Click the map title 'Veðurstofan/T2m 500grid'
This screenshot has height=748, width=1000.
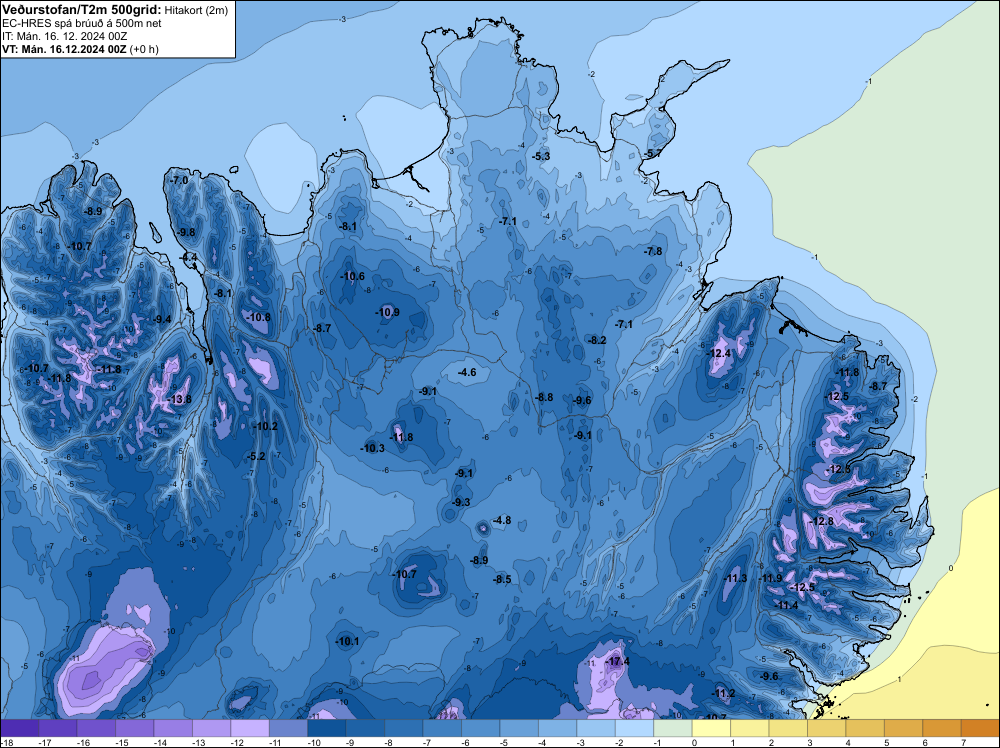point(82,10)
